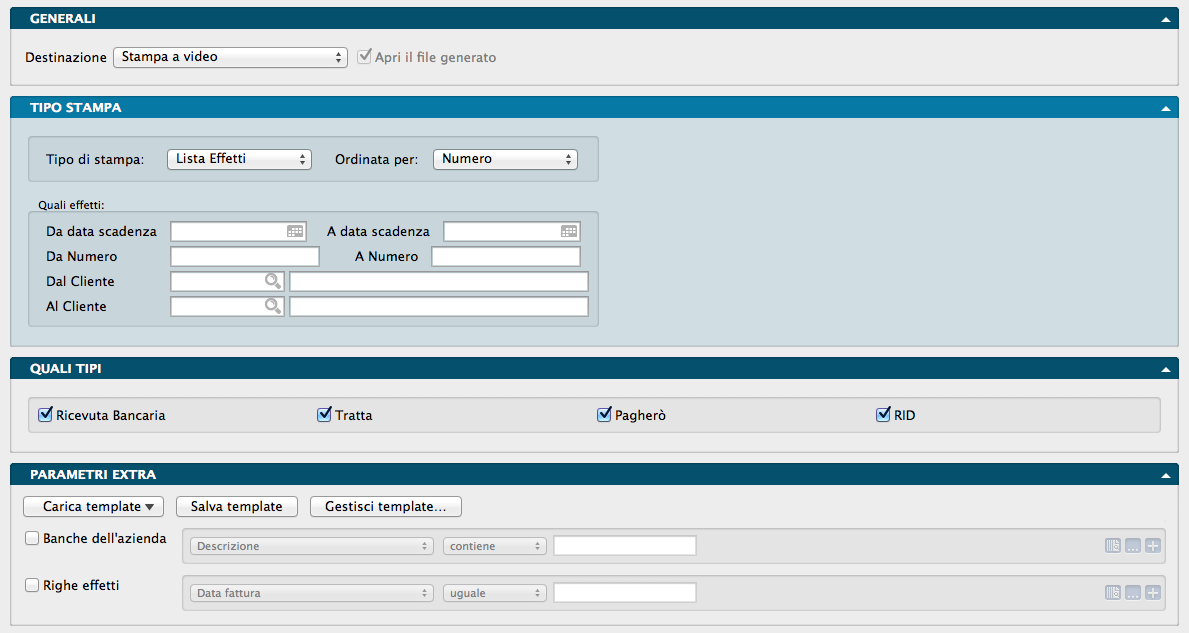The image size is (1189, 633).
Task: Open the Tipo di stampa dropdown
Action: tap(239, 159)
